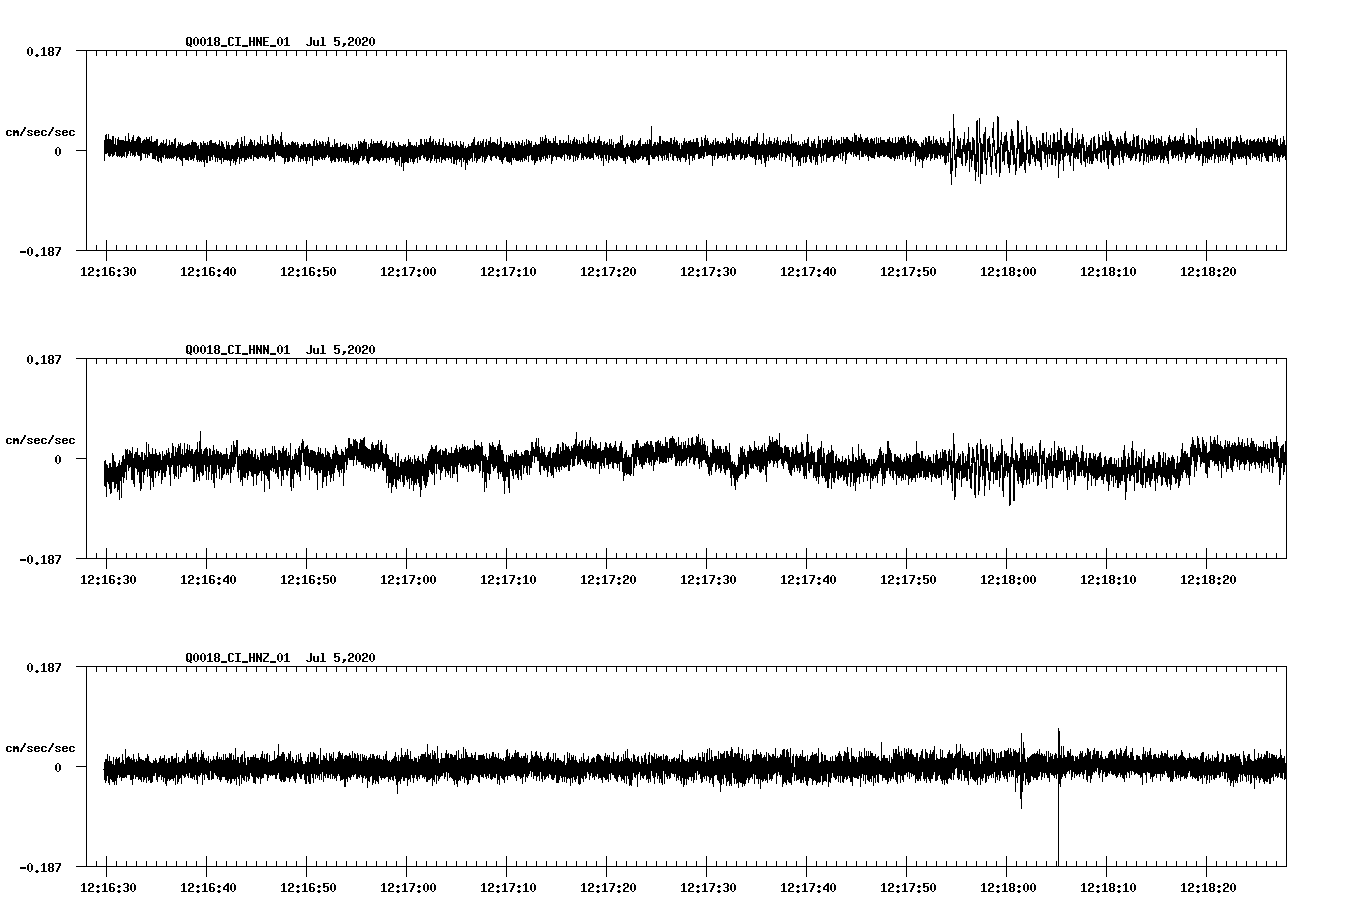Click 12:16:40 time label on HNZ plot

point(207,888)
